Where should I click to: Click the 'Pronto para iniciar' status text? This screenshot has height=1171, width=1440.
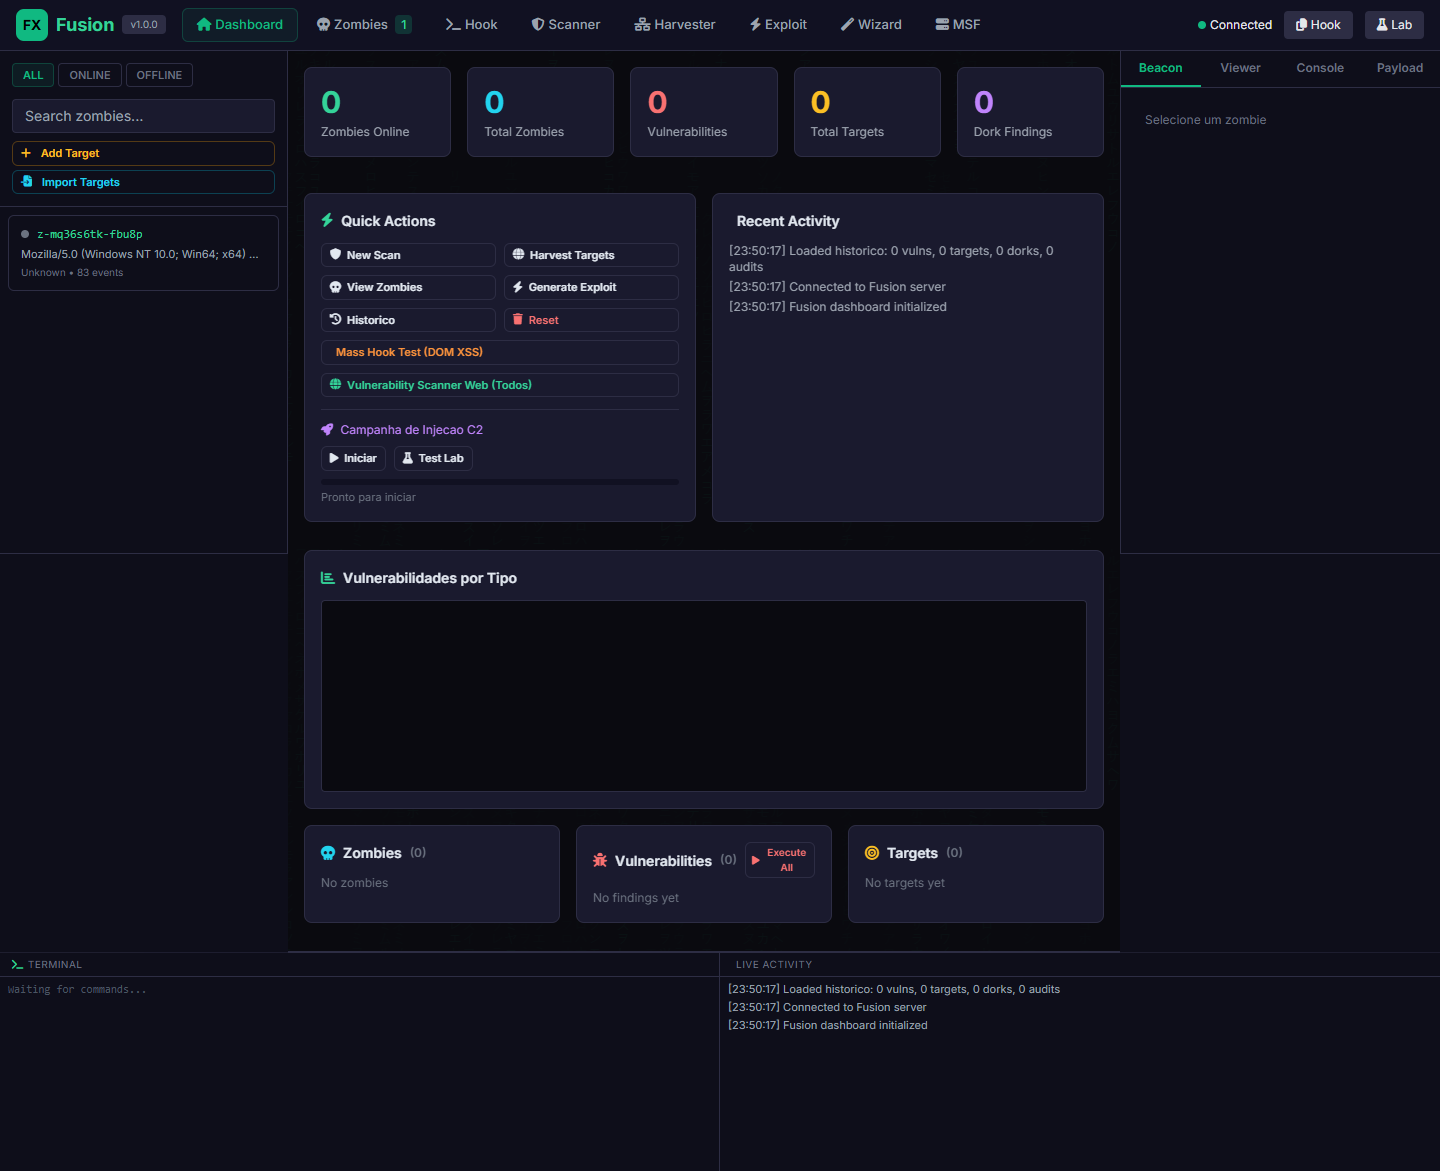[x=368, y=497]
